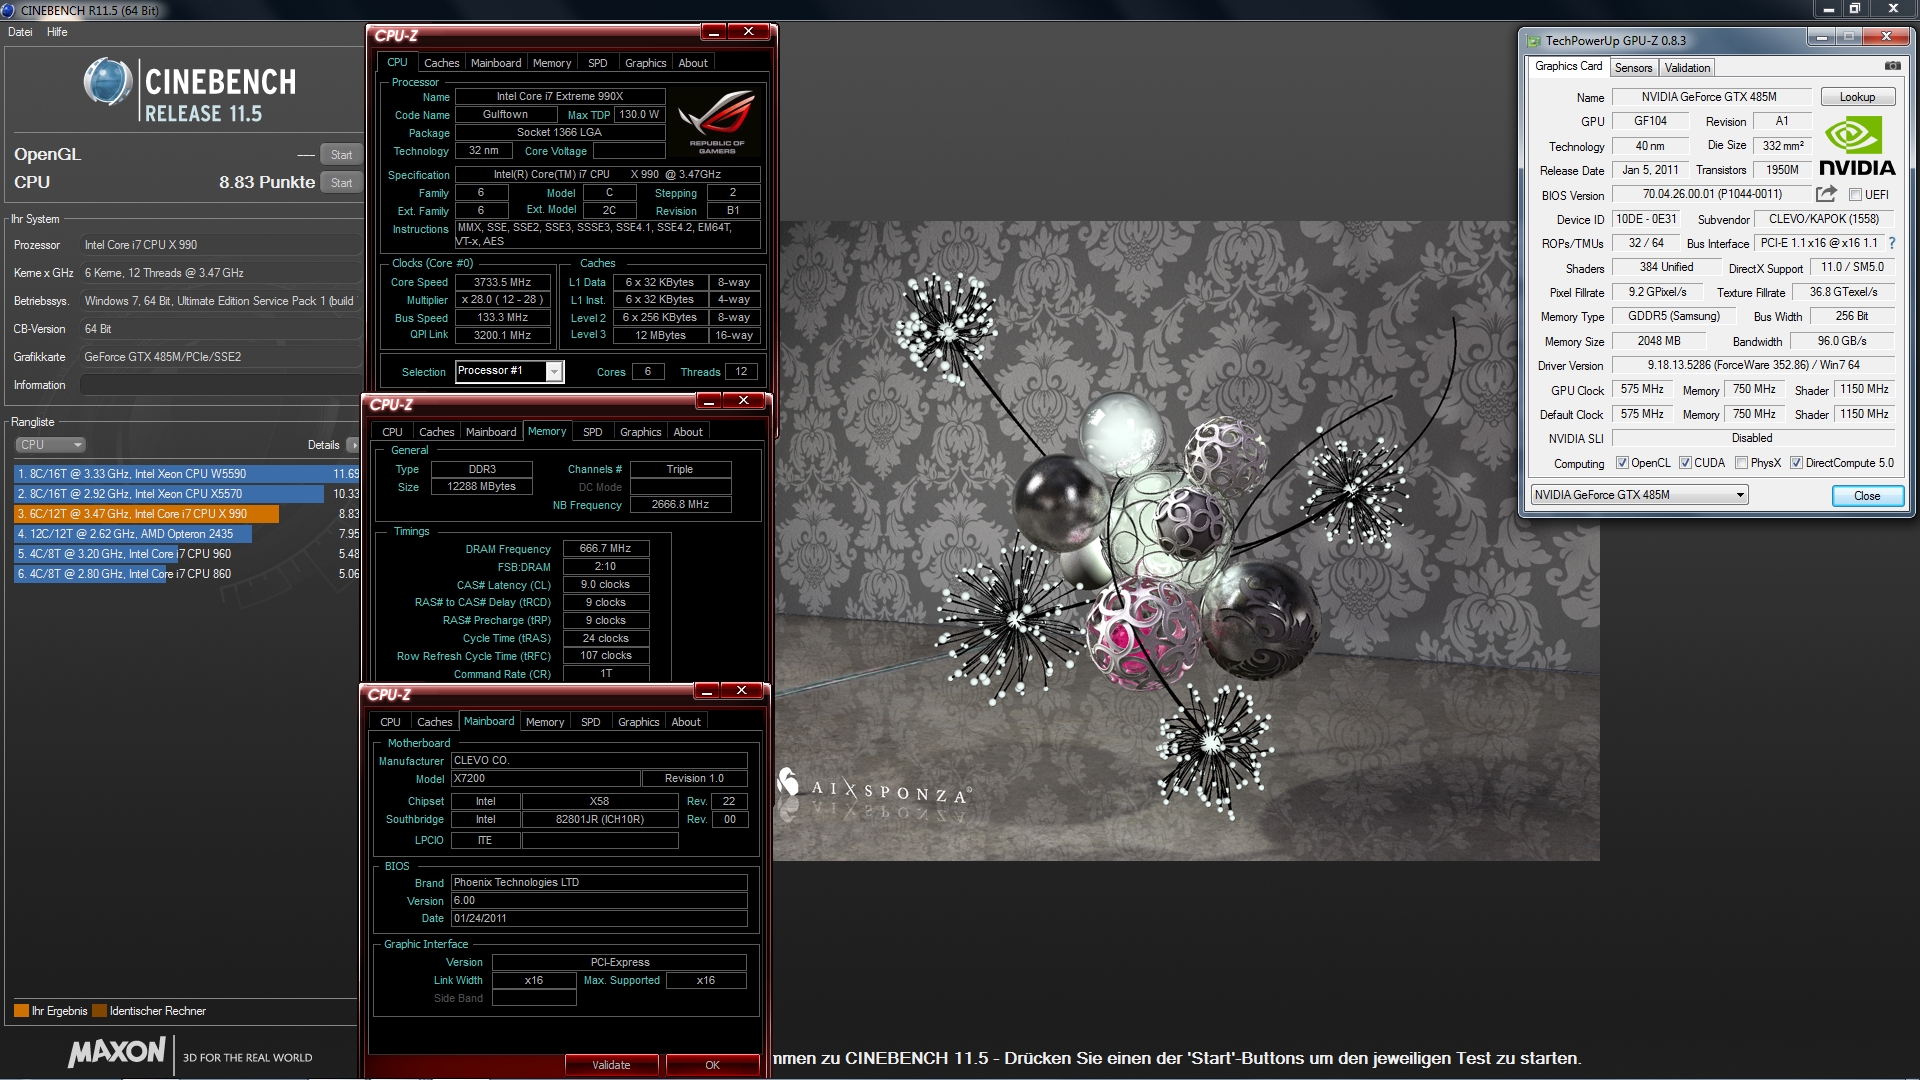Click the BIOS share/export arrow icon in GPU-Z
Viewport: 1920px width, 1080px height.
click(1826, 194)
